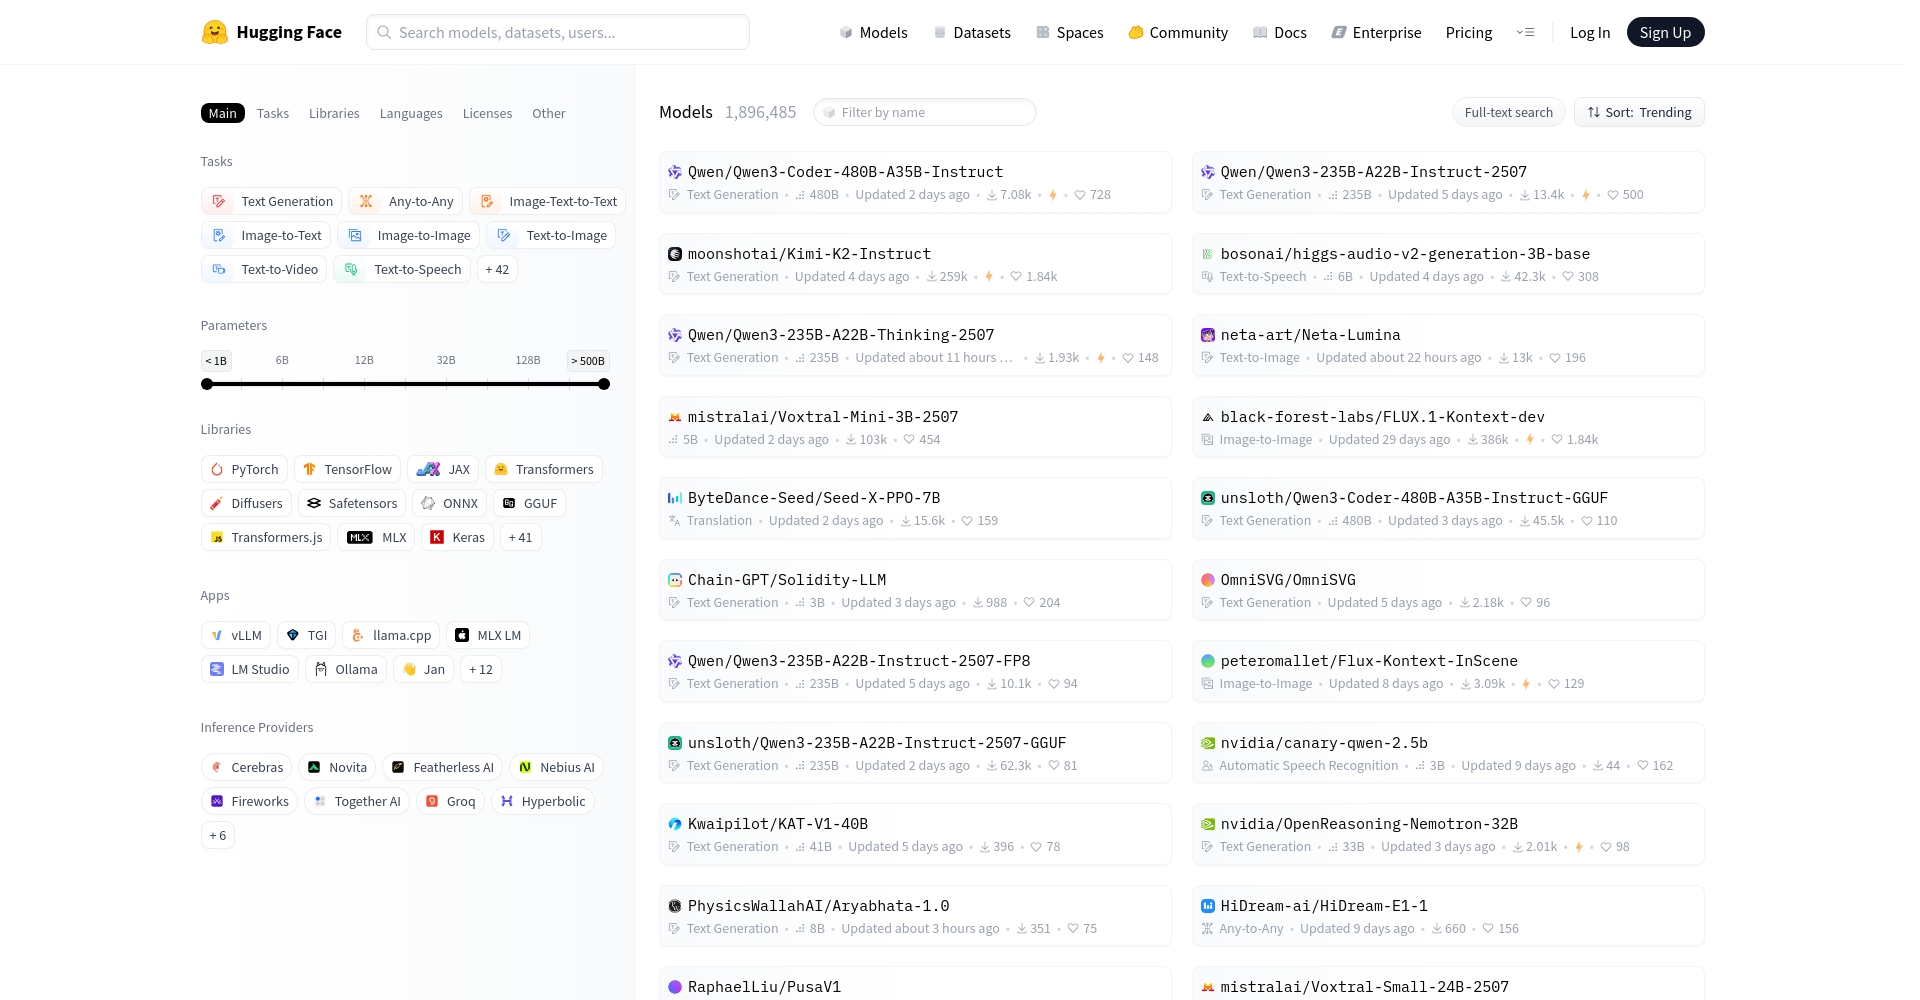The image size is (1920, 1000).
Task: Click the Text-to-Image task icon
Action: (x=504, y=235)
